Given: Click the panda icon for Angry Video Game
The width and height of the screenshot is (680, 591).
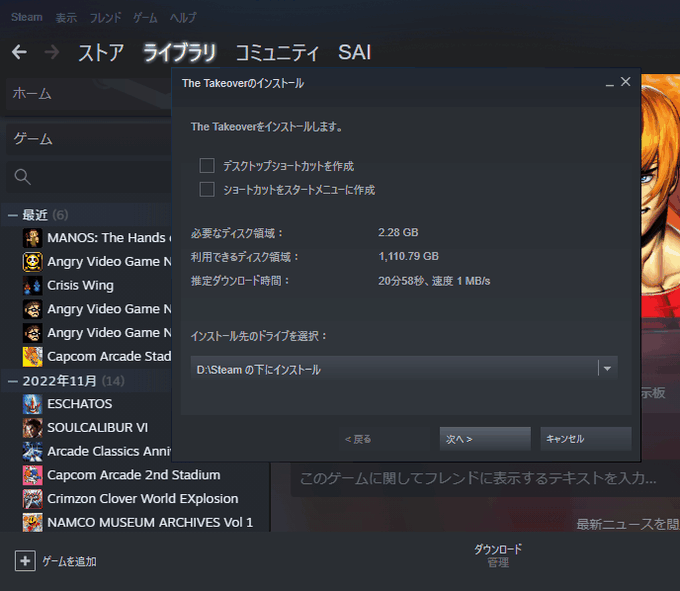Looking at the screenshot, I should click(33, 261).
